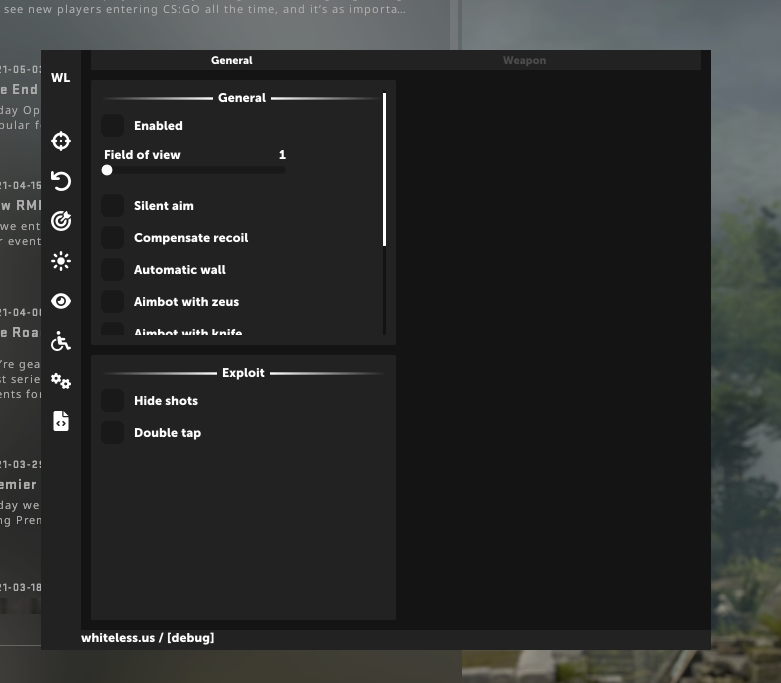This screenshot has width=781, height=683.
Task: Click the General panel vertical scrollbar
Action: point(384,170)
